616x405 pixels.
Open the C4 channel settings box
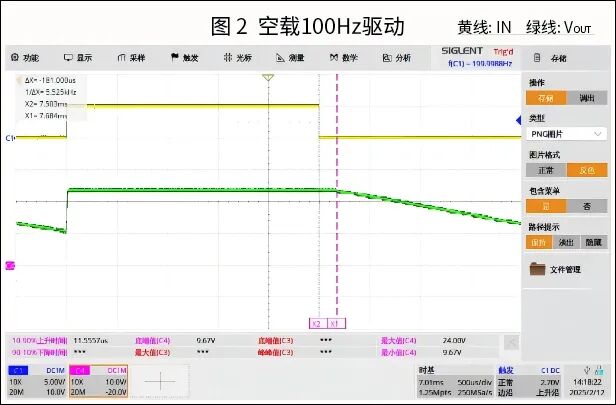pyautogui.click(x=99, y=381)
